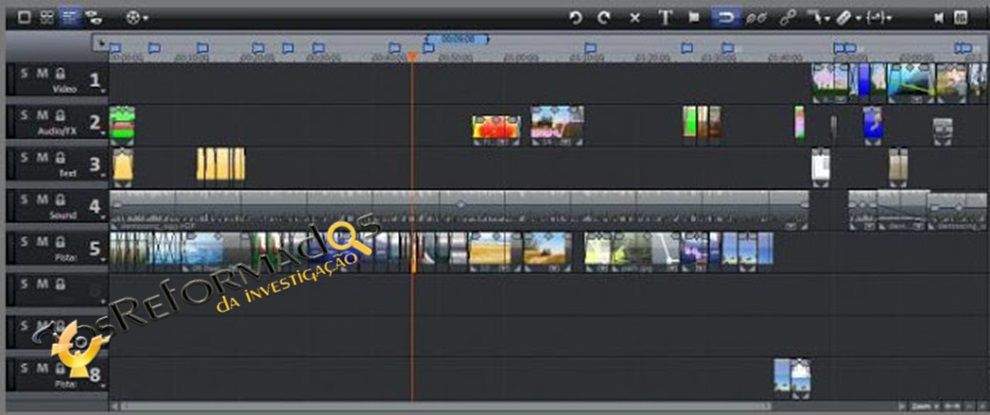Toggle Solo on track 1 Video
Image resolution: width=990 pixels, height=415 pixels.
click(x=24, y=73)
